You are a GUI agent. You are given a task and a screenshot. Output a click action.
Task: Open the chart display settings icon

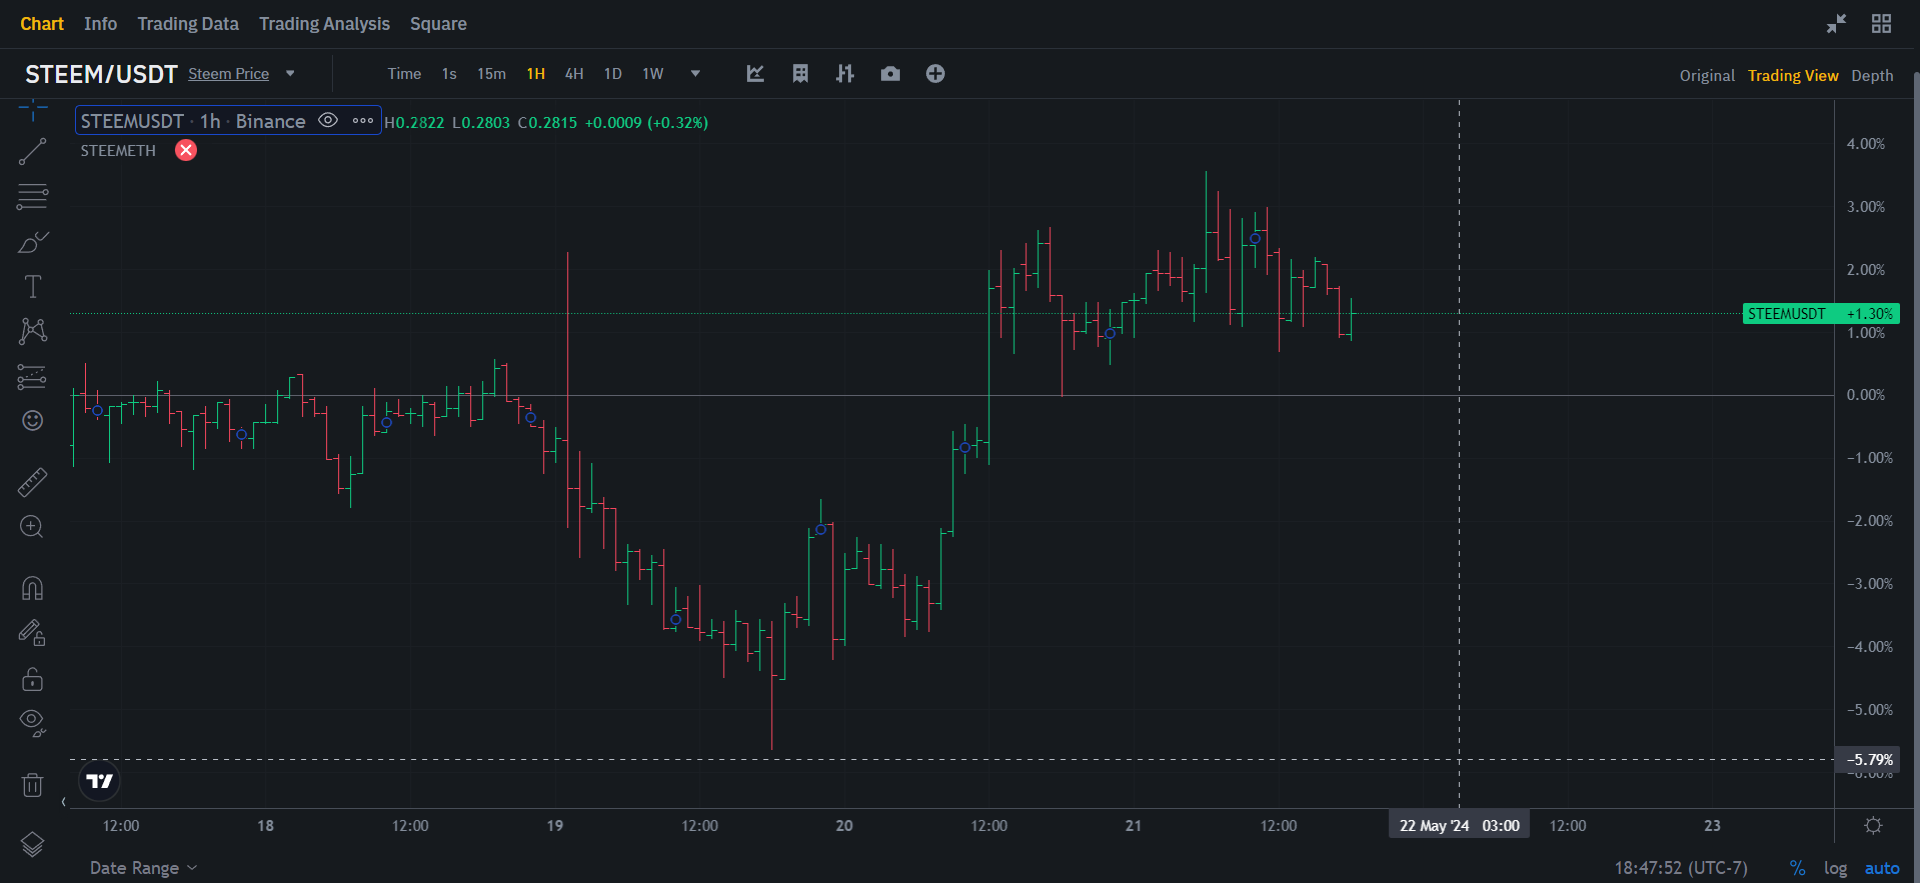800,74
